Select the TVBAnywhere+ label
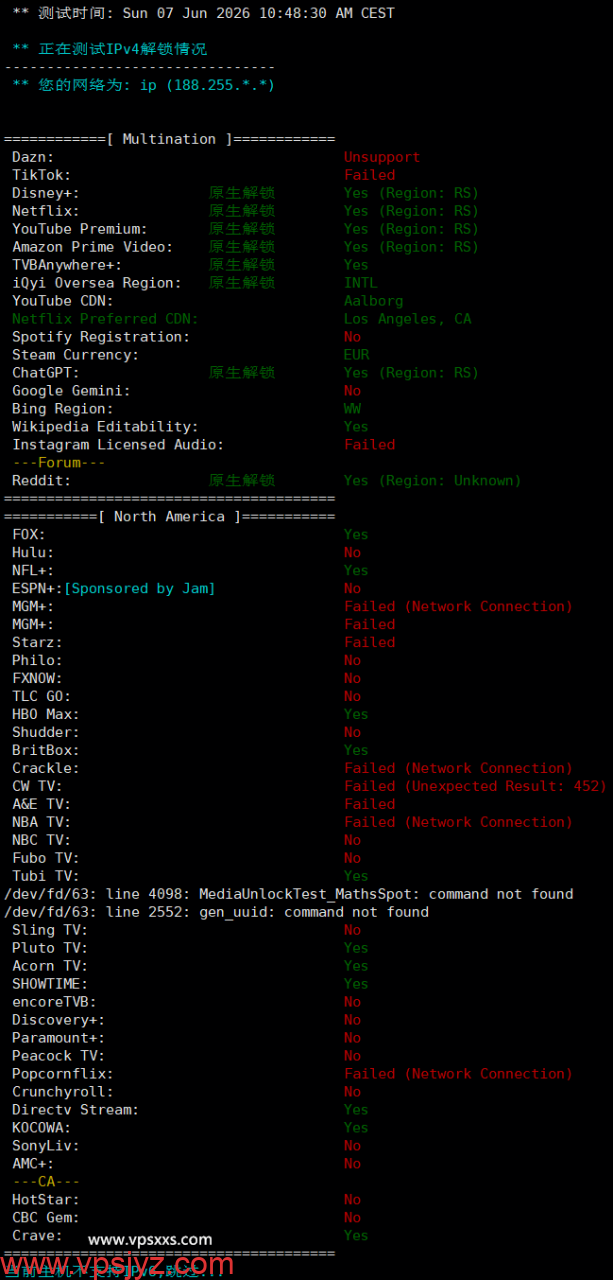The width and height of the screenshot is (613, 1280). click(x=67, y=265)
